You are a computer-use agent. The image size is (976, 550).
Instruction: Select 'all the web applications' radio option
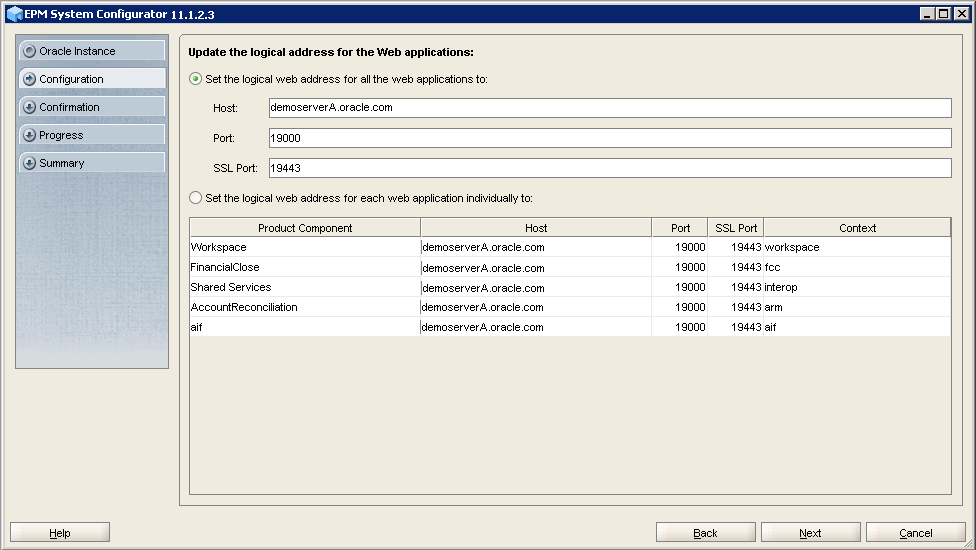[196, 79]
